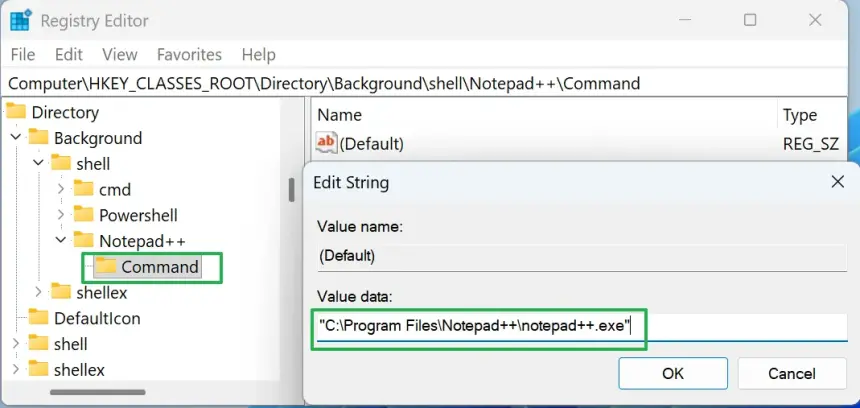Viewport: 860px width, 408px height.
Task: Close the Edit String dialog
Action: coord(838,182)
